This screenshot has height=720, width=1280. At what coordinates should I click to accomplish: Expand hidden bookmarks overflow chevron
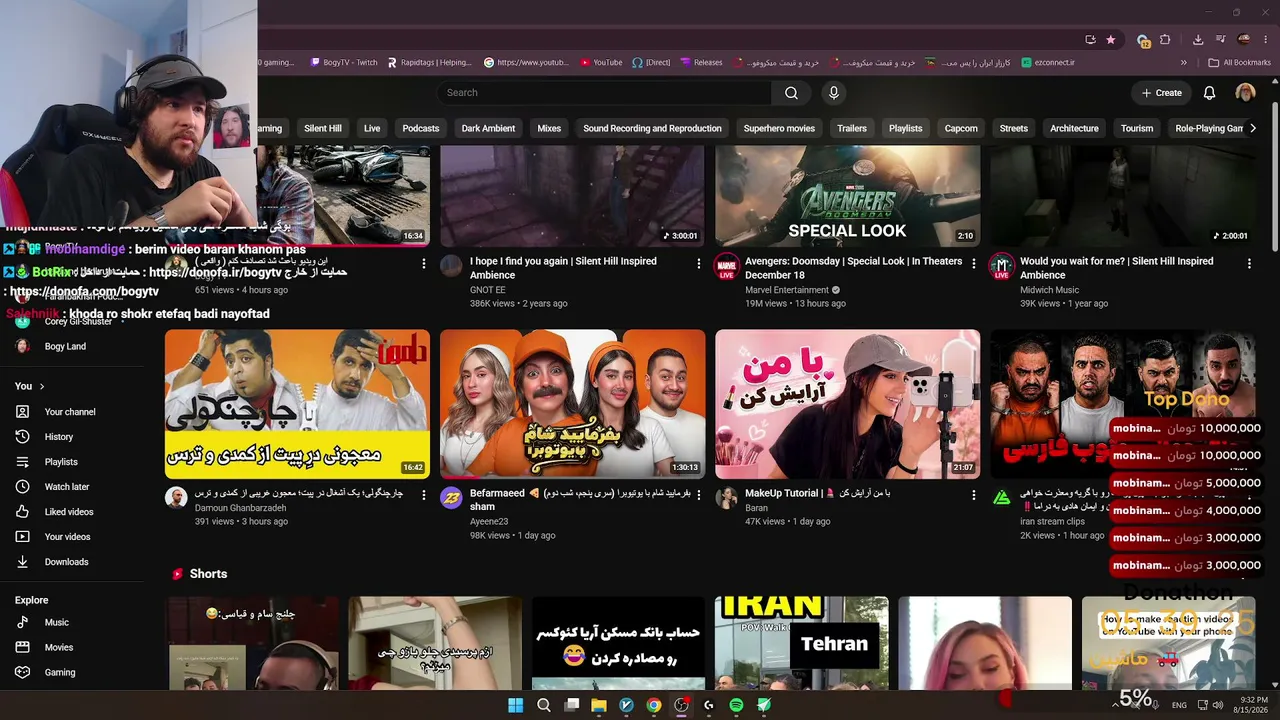click(x=1184, y=62)
